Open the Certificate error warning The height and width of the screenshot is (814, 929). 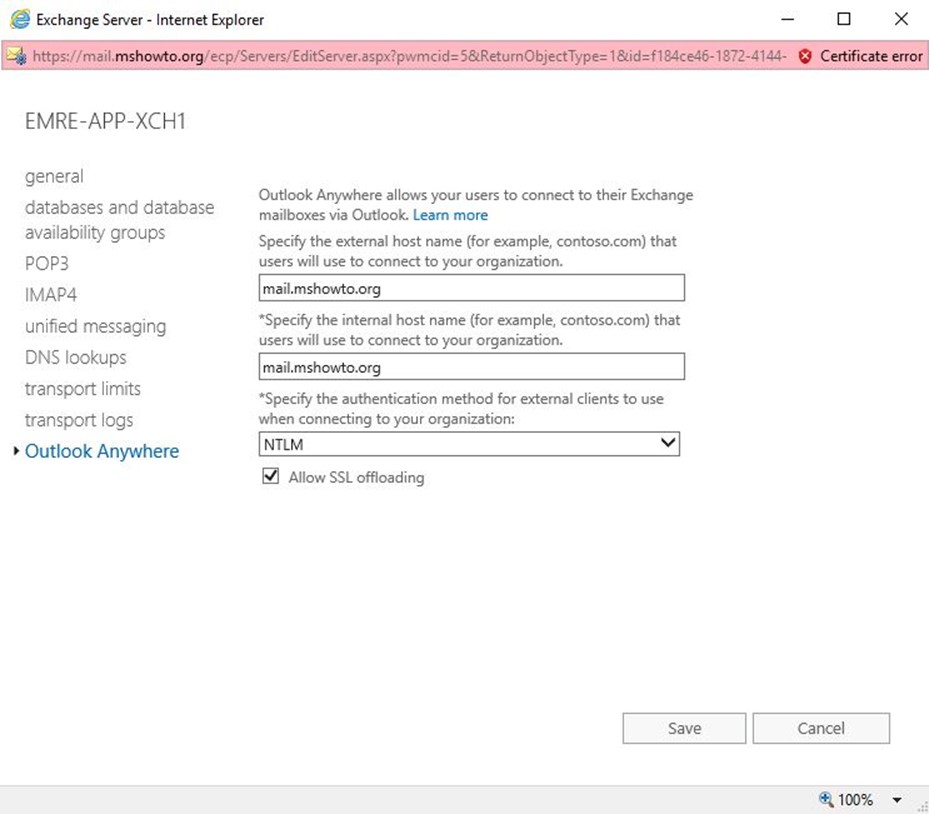tap(860, 56)
